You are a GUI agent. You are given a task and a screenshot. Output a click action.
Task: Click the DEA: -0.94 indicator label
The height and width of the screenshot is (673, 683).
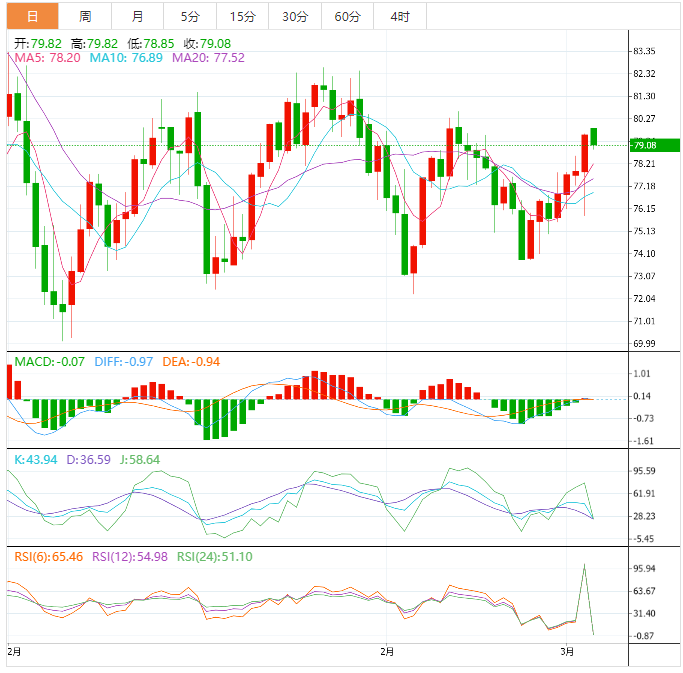[x=191, y=362]
